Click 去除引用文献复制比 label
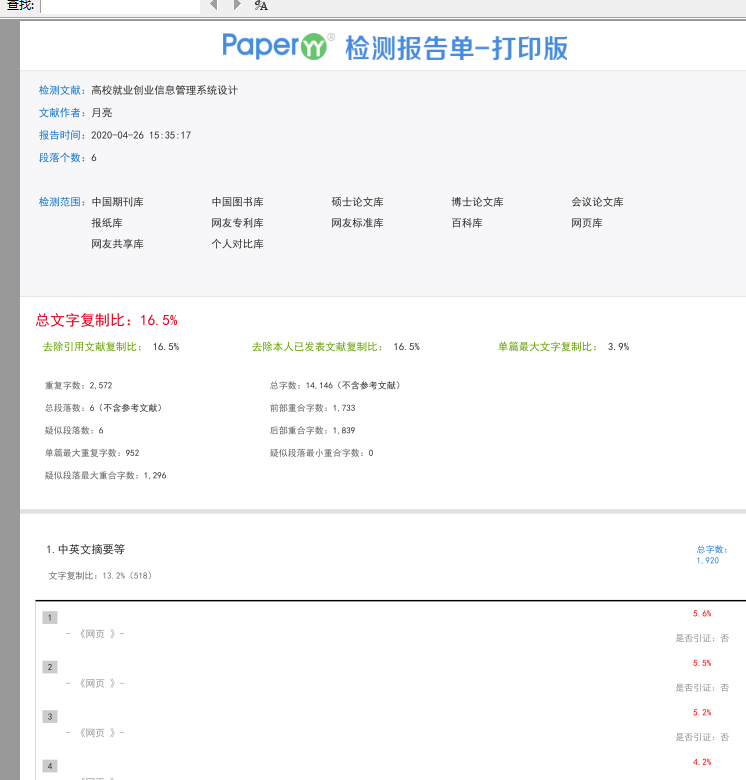The height and width of the screenshot is (780, 746). point(92,347)
